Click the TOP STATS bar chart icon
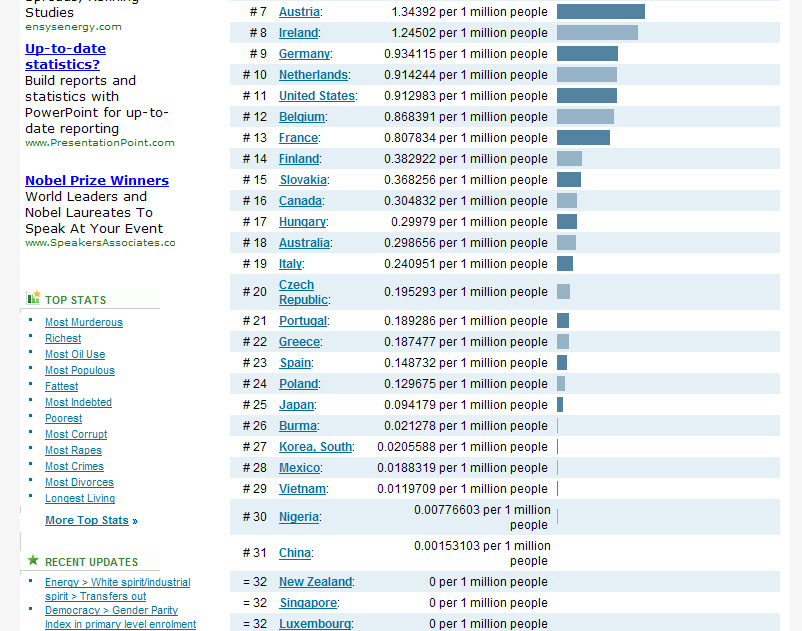 click(33, 298)
